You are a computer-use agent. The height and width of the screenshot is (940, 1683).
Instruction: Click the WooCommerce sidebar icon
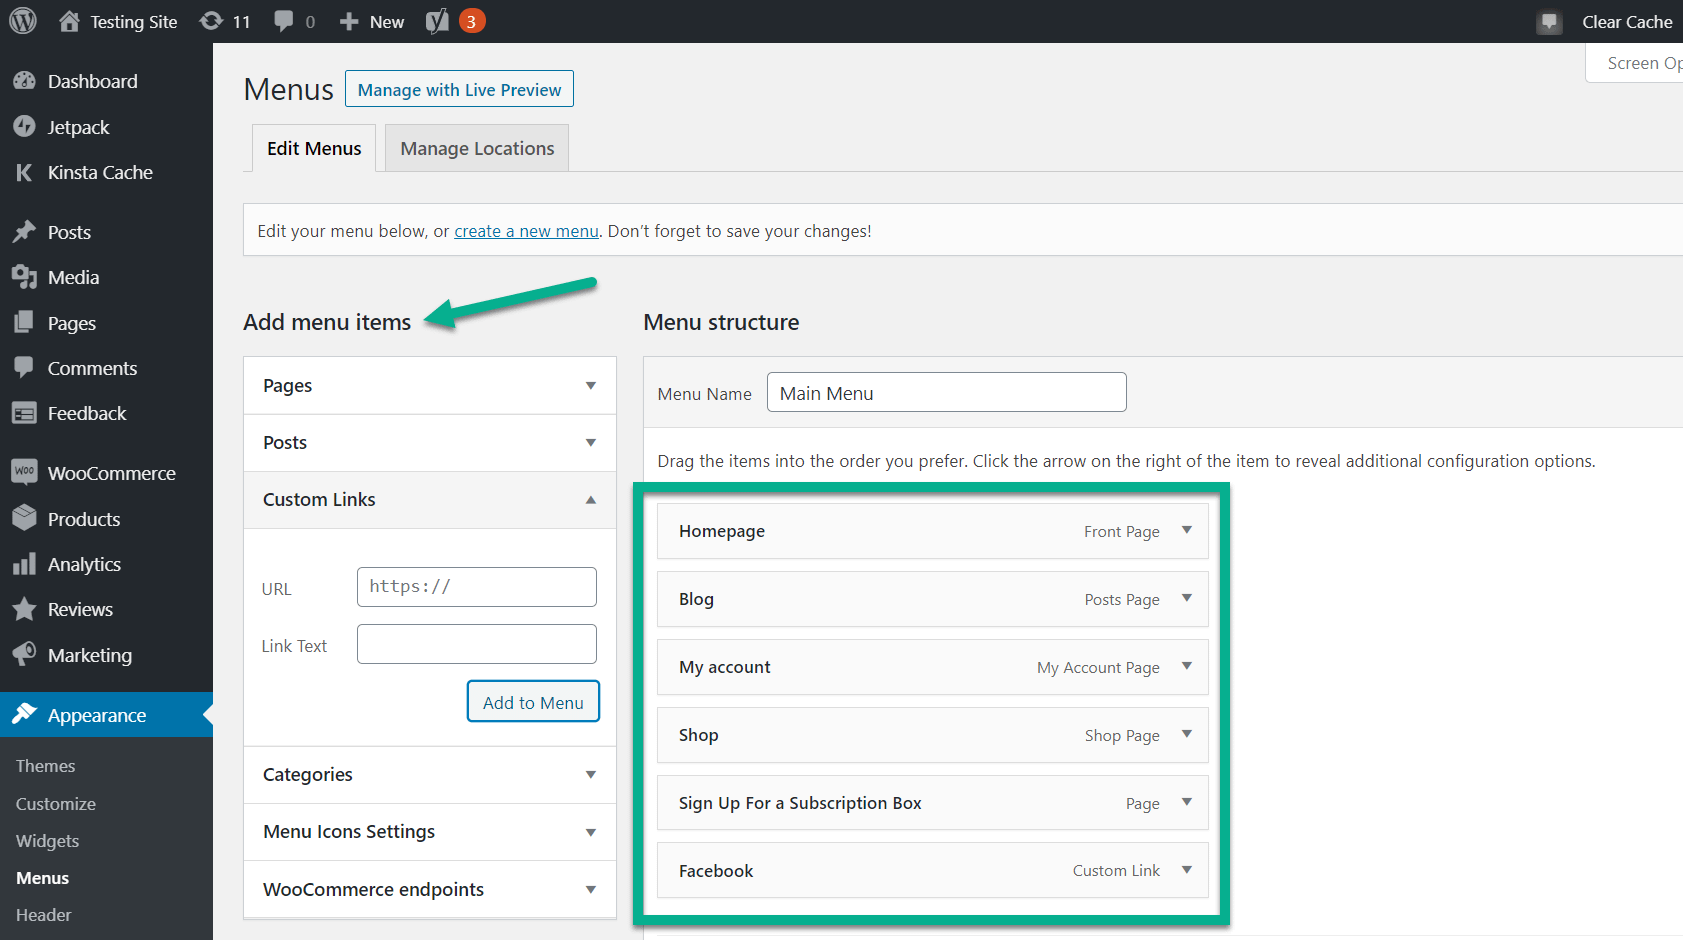pos(24,472)
